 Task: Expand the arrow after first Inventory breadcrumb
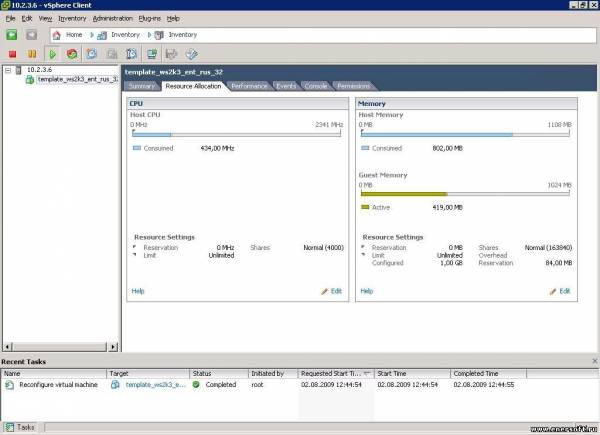pyautogui.click(x=149, y=35)
